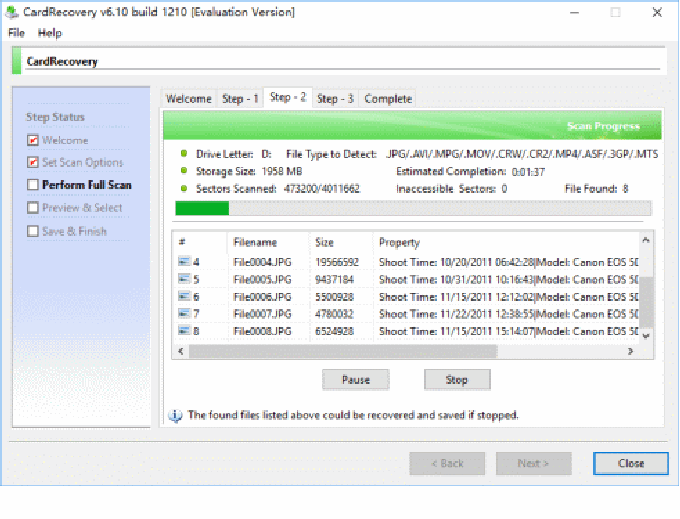The width and height of the screenshot is (680, 519).
Task: Click the horizontal scrollbar right arrow
Action: click(x=630, y=351)
